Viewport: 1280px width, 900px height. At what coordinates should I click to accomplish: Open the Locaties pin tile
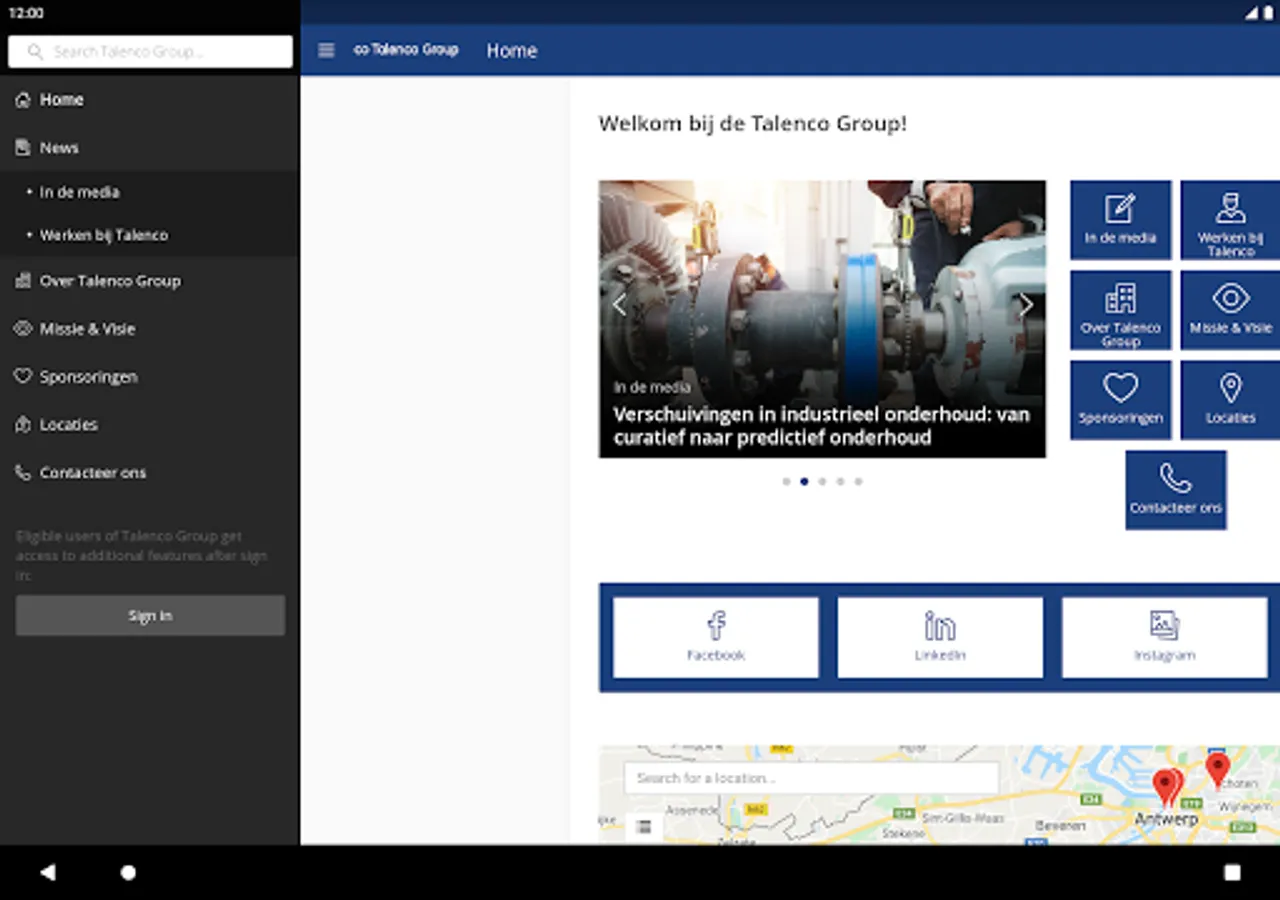coord(1230,400)
